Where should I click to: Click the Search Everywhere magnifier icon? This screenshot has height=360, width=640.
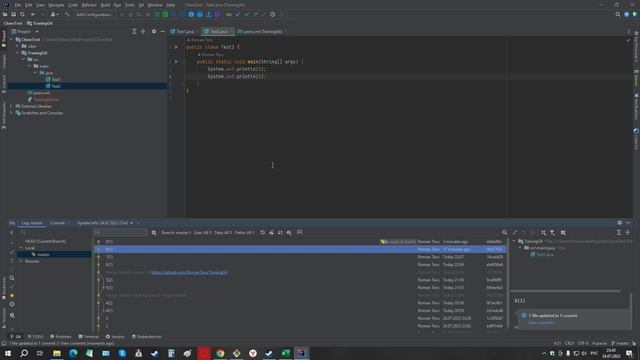618,14
